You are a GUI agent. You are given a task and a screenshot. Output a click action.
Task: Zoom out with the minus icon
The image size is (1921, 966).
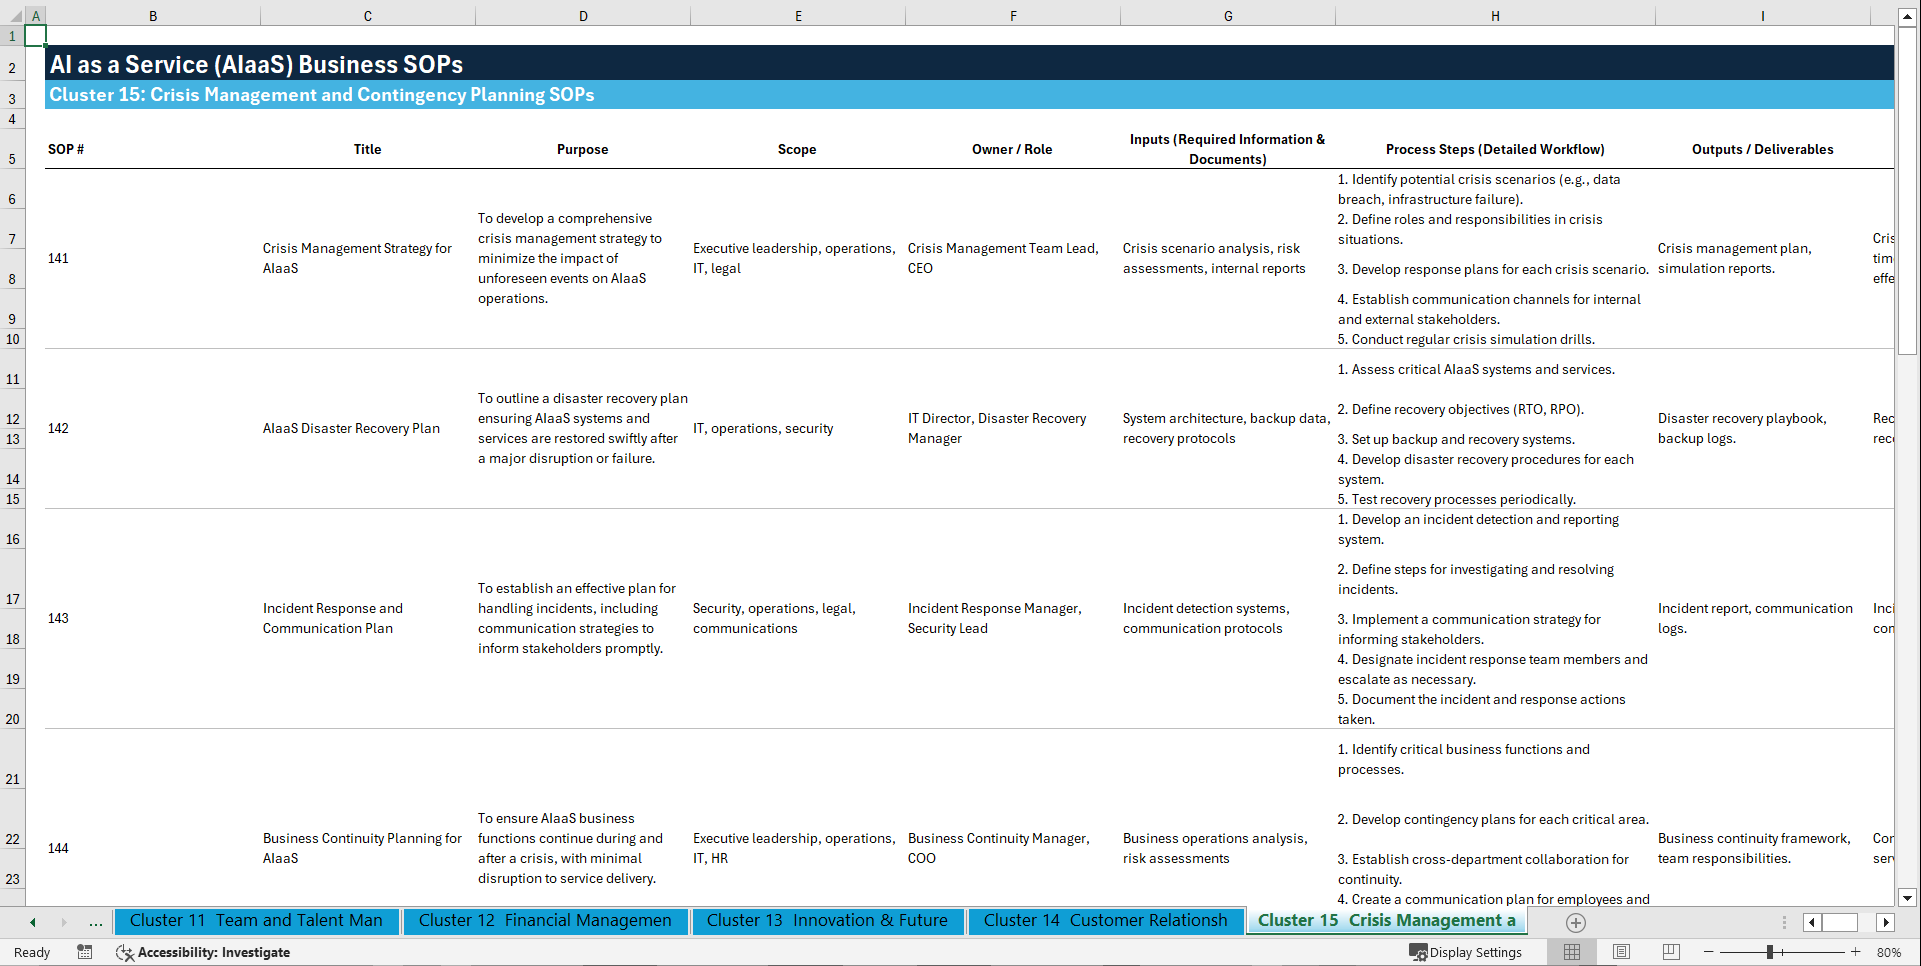click(x=1709, y=952)
